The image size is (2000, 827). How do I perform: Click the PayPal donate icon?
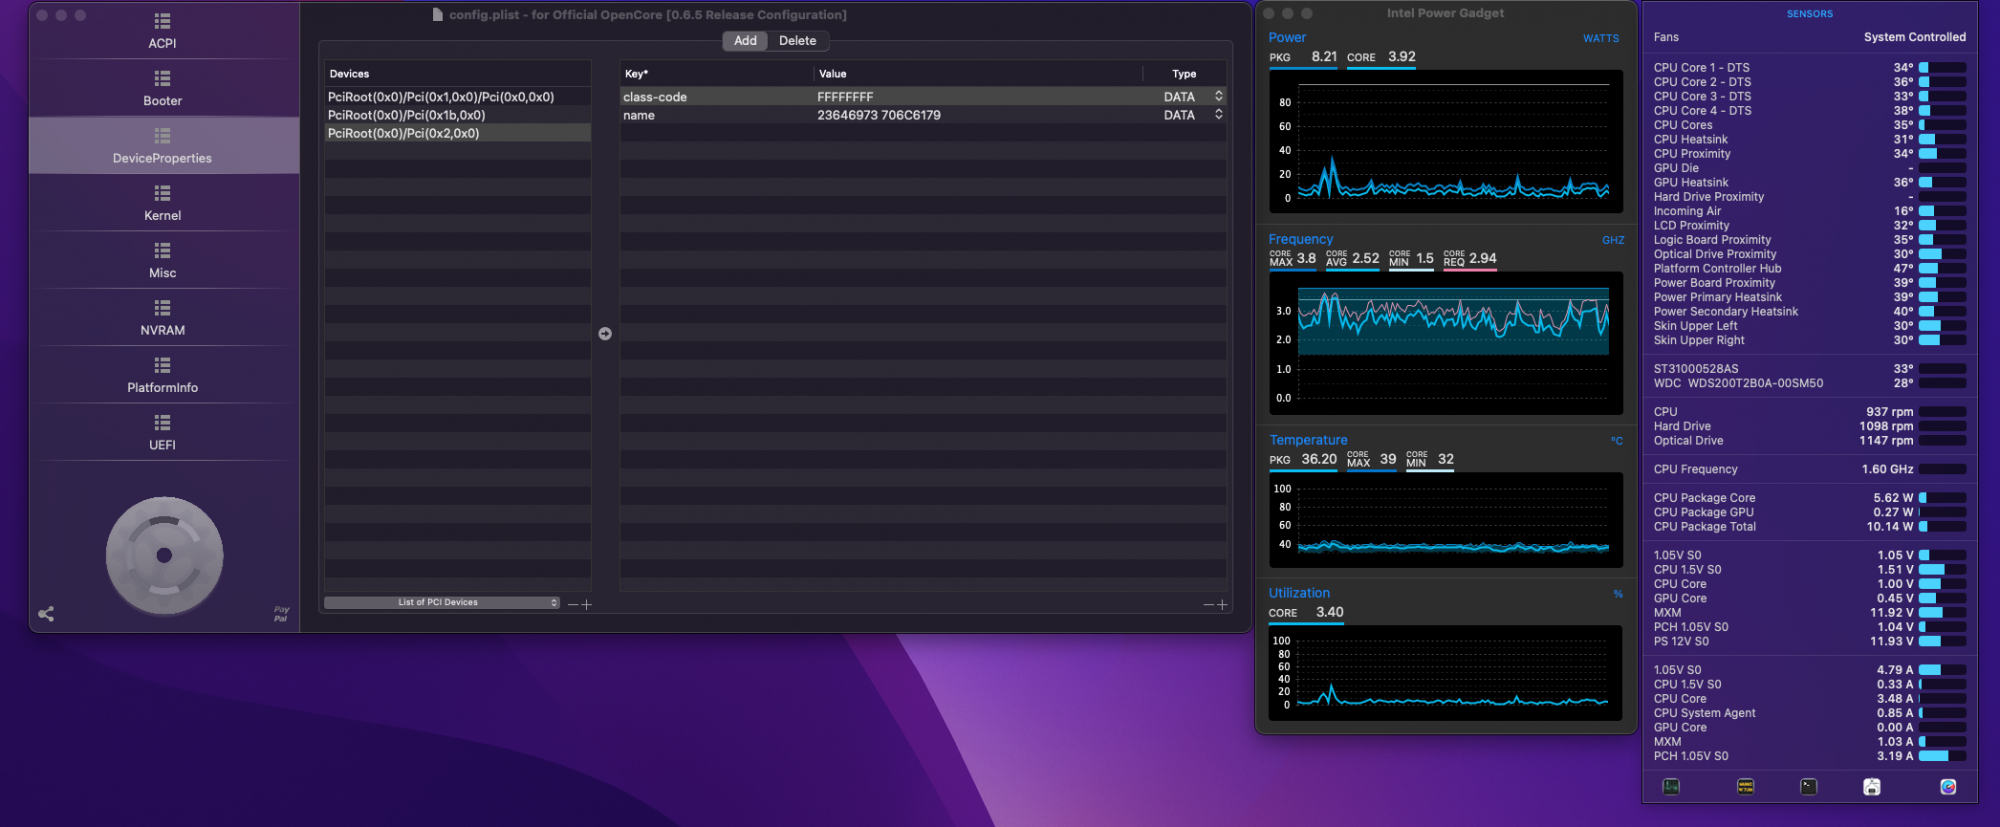[281, 614]
